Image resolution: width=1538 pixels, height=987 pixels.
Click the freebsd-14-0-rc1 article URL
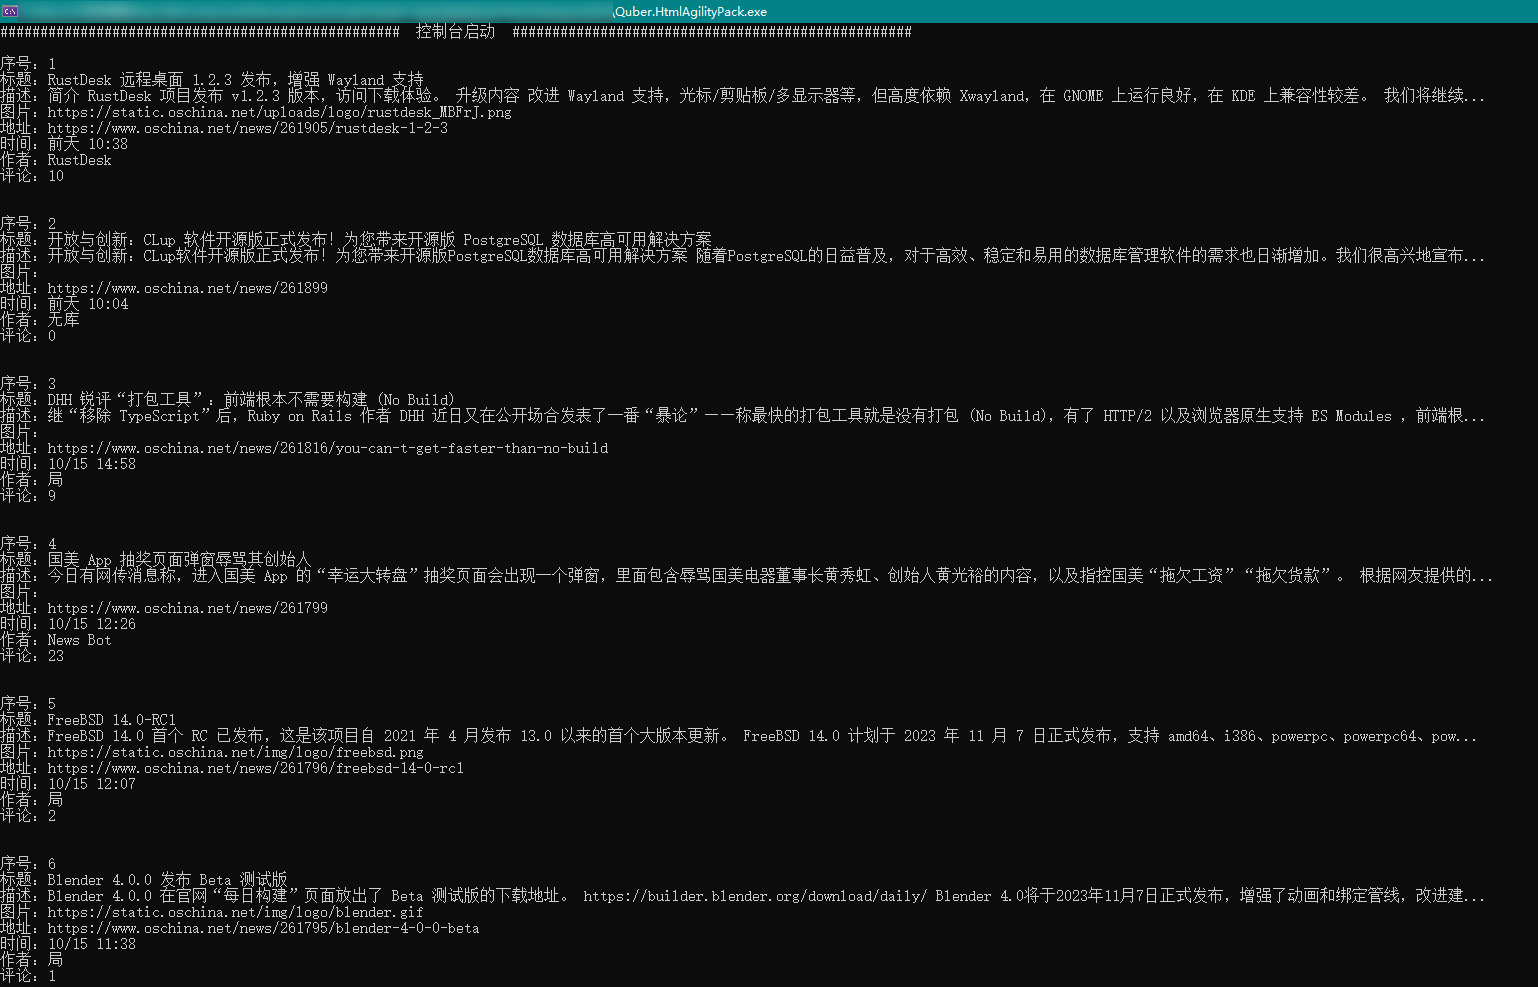[256, 768]
